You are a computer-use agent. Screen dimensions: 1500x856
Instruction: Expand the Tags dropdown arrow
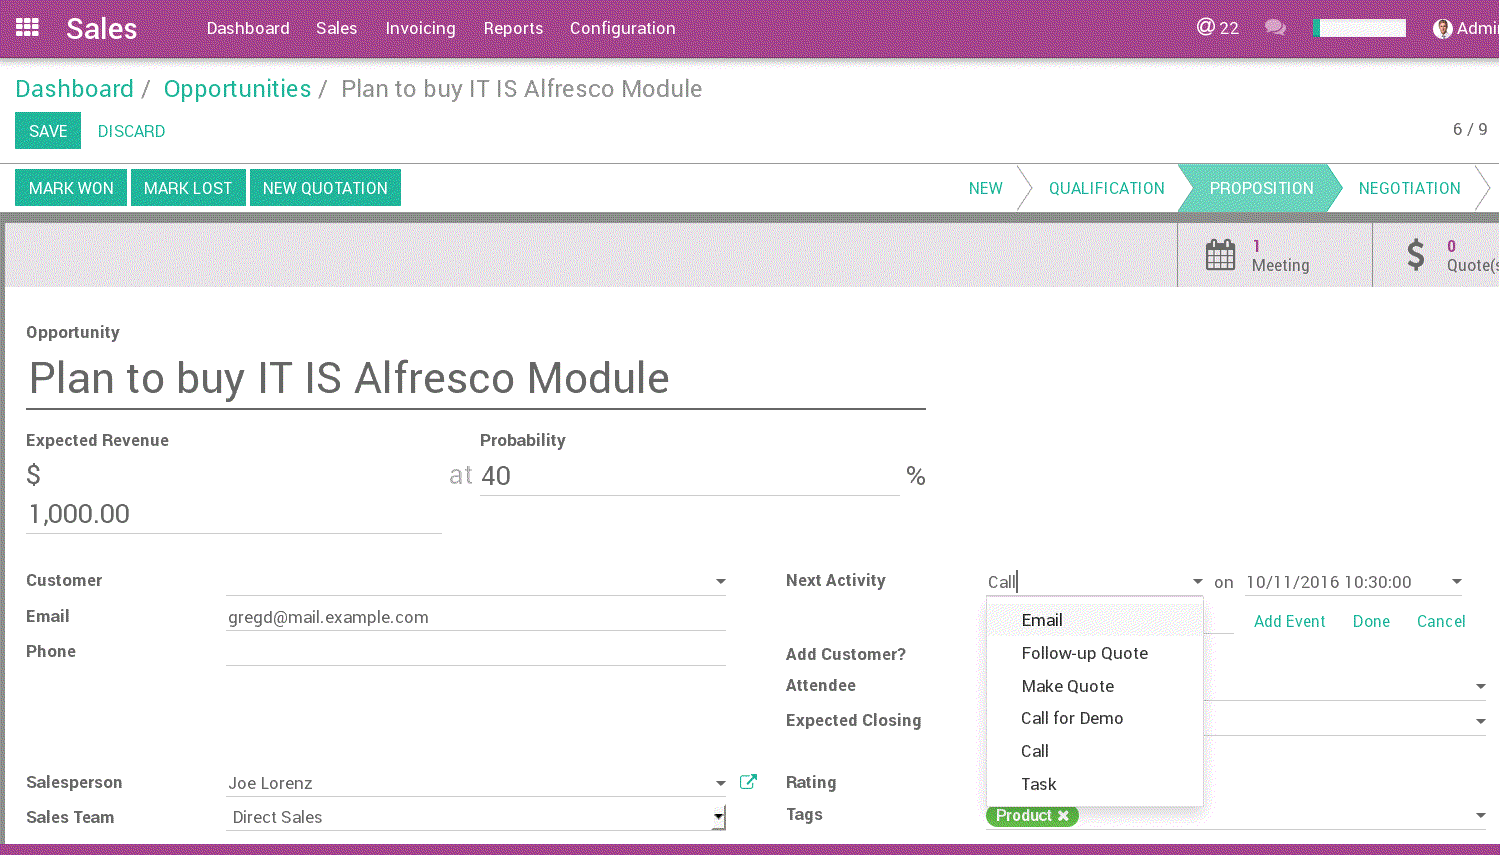tap(1480, 817)
